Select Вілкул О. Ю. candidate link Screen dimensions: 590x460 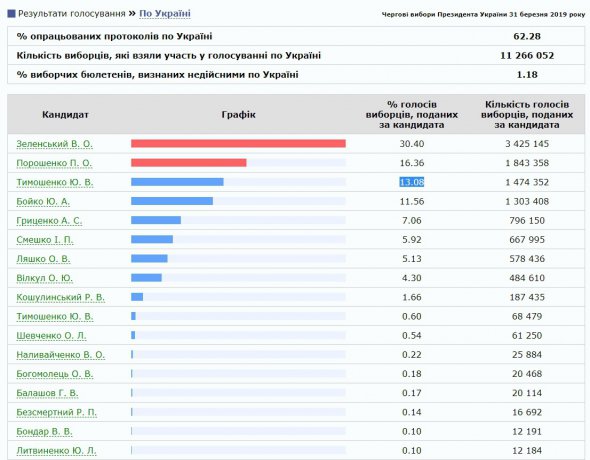click(x=44, y=278)
